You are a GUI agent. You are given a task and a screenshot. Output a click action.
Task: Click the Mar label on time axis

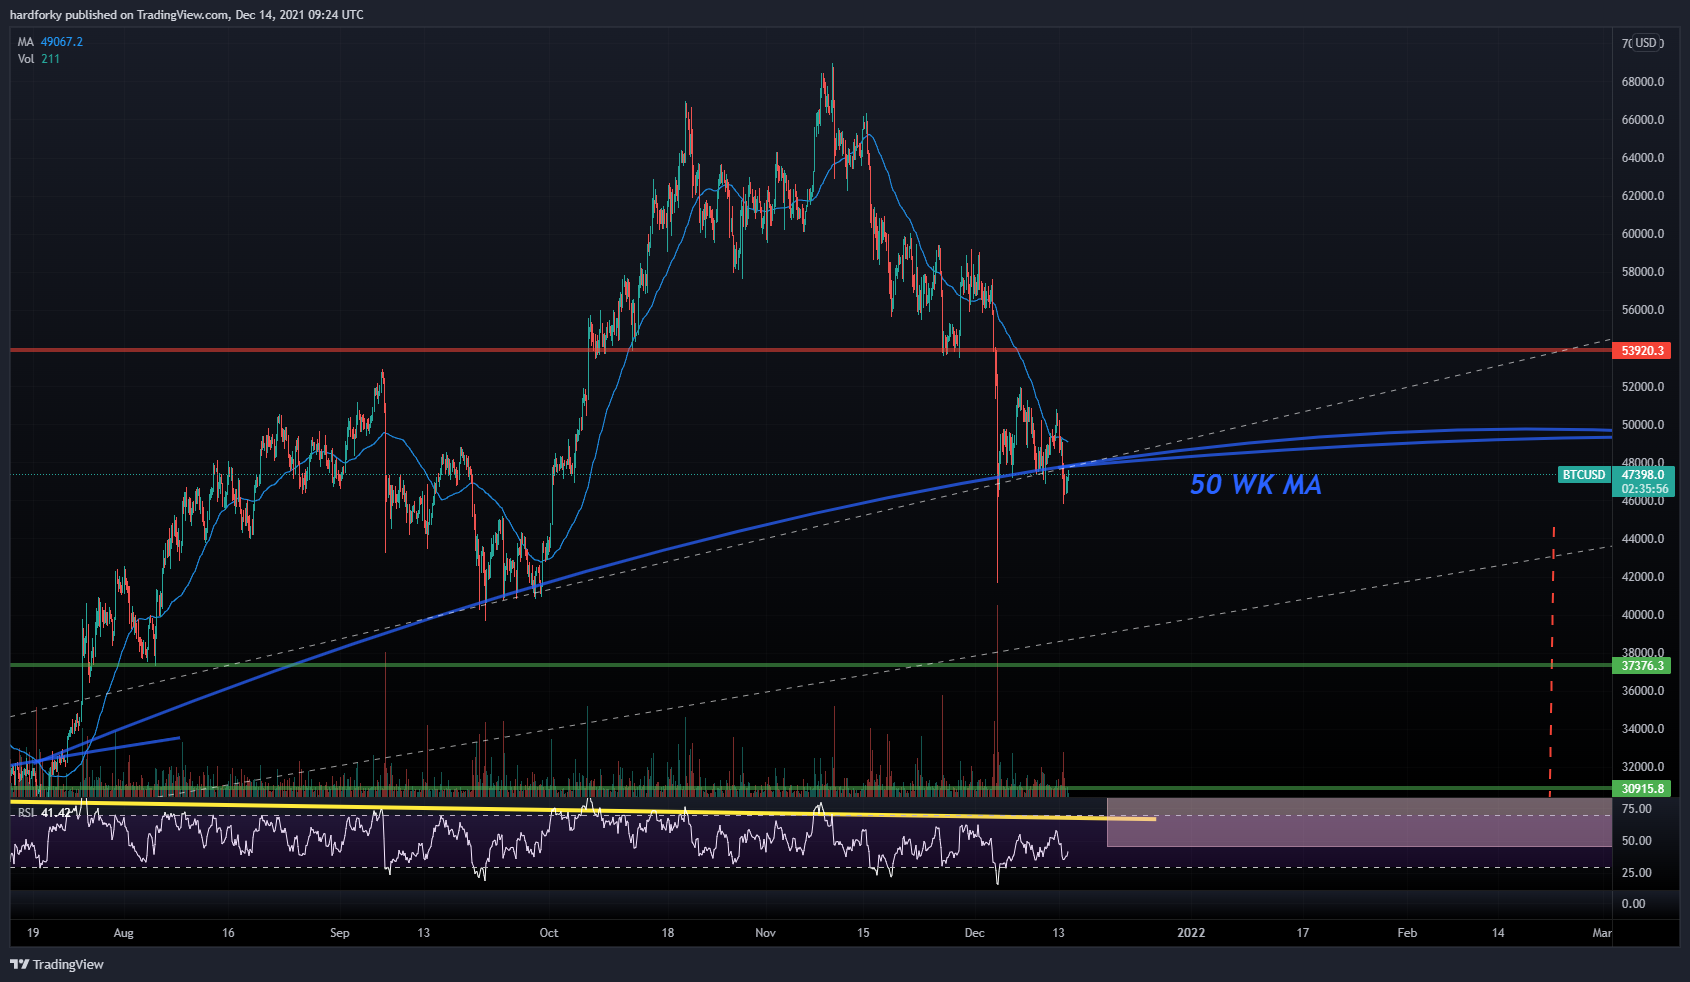1602,933
